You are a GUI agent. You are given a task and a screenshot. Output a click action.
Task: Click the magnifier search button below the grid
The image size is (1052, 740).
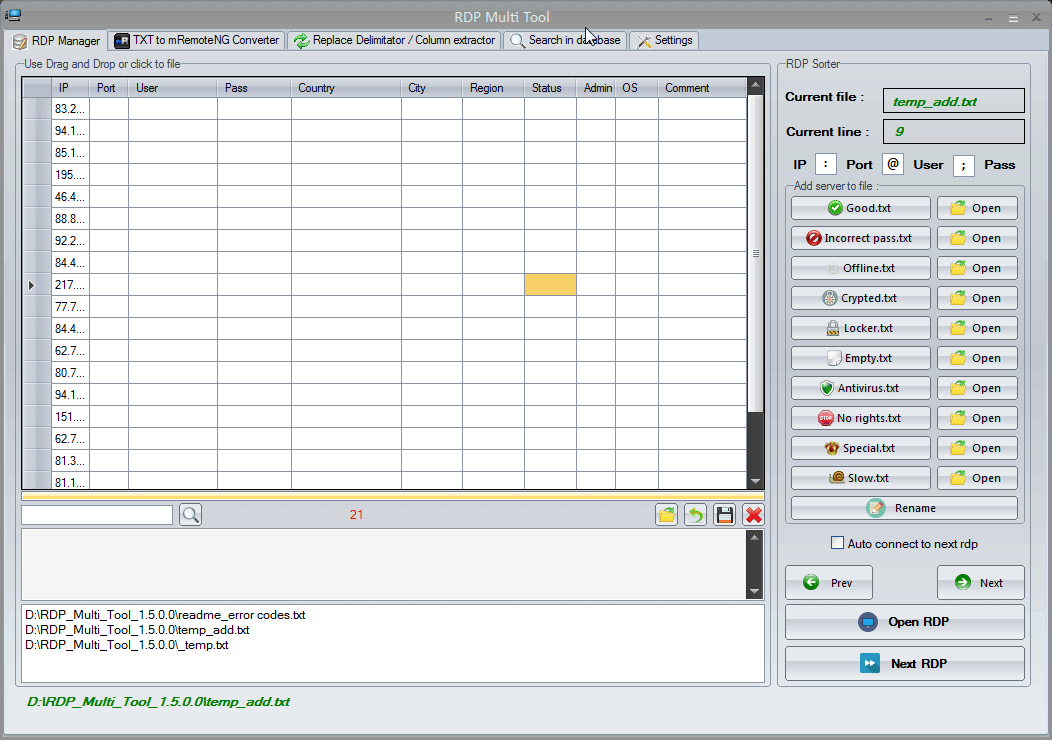pos(191,515)
